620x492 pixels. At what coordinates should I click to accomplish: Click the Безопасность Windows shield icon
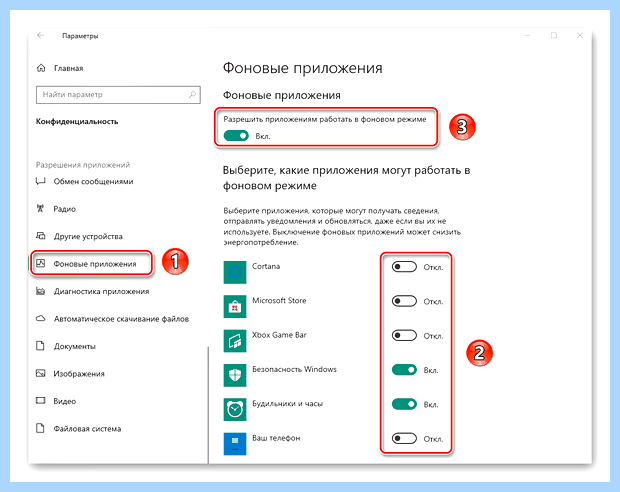coord(235,375)
